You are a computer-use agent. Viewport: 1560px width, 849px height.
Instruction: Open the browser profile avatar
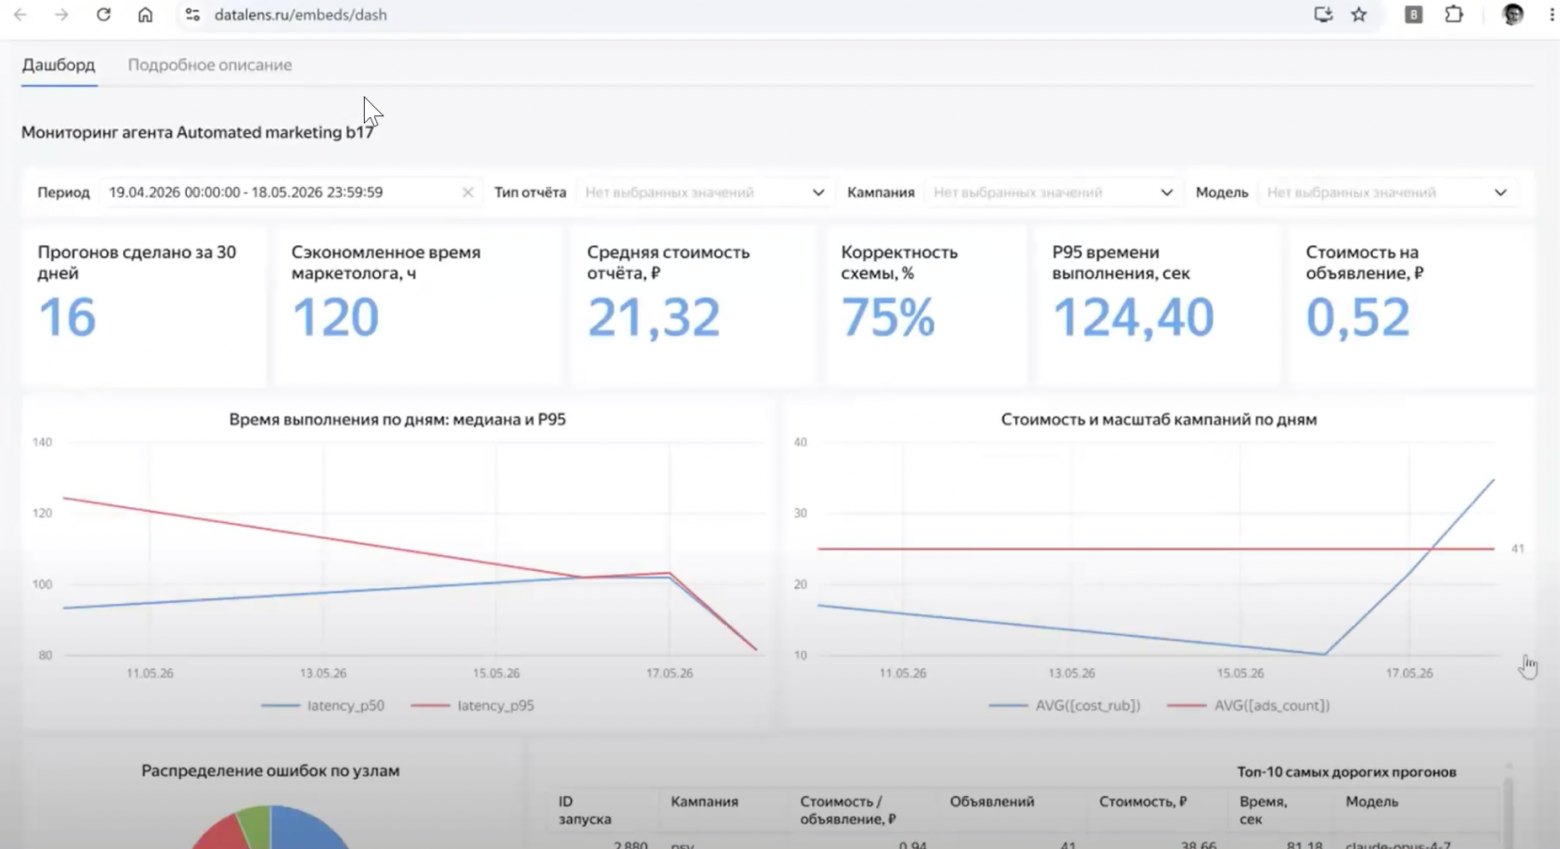pyautogui.click(x=1513, y=15)
